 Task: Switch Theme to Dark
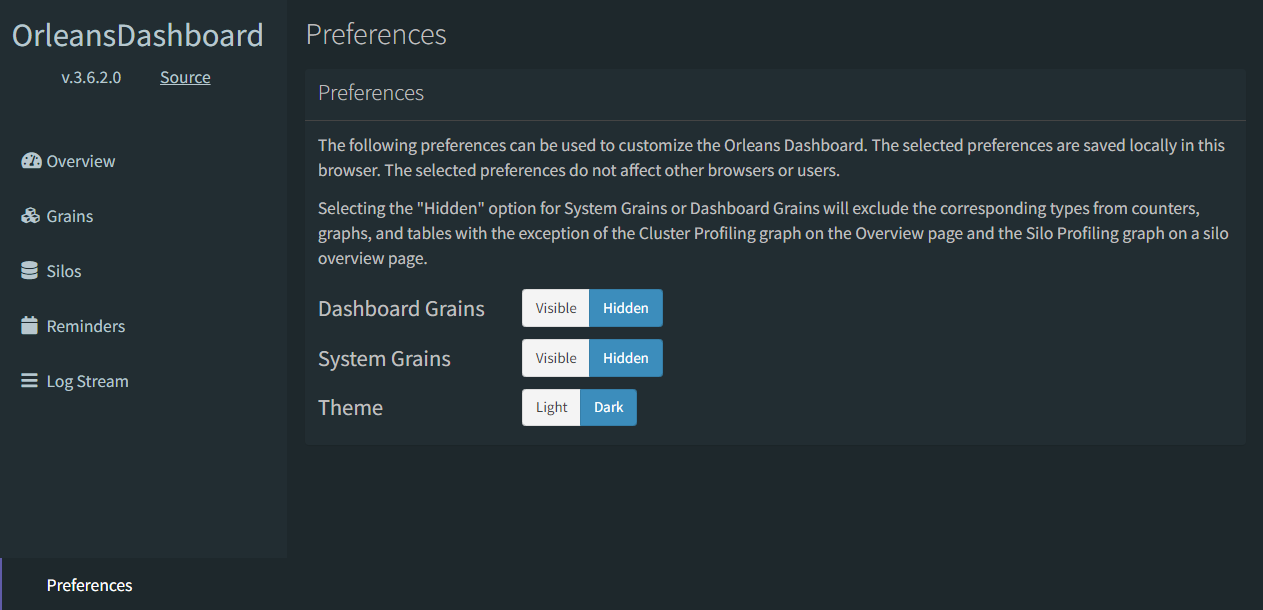click(608, 407)
